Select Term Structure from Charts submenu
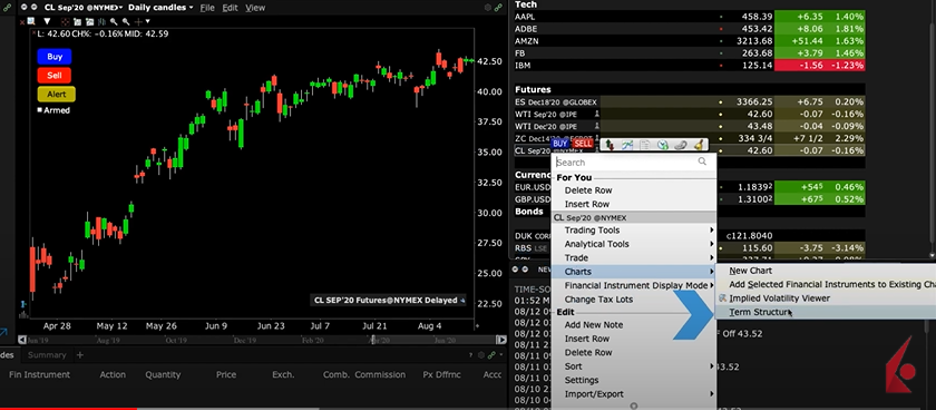This screenshot has height=410, width=936. tap(759, 313)
